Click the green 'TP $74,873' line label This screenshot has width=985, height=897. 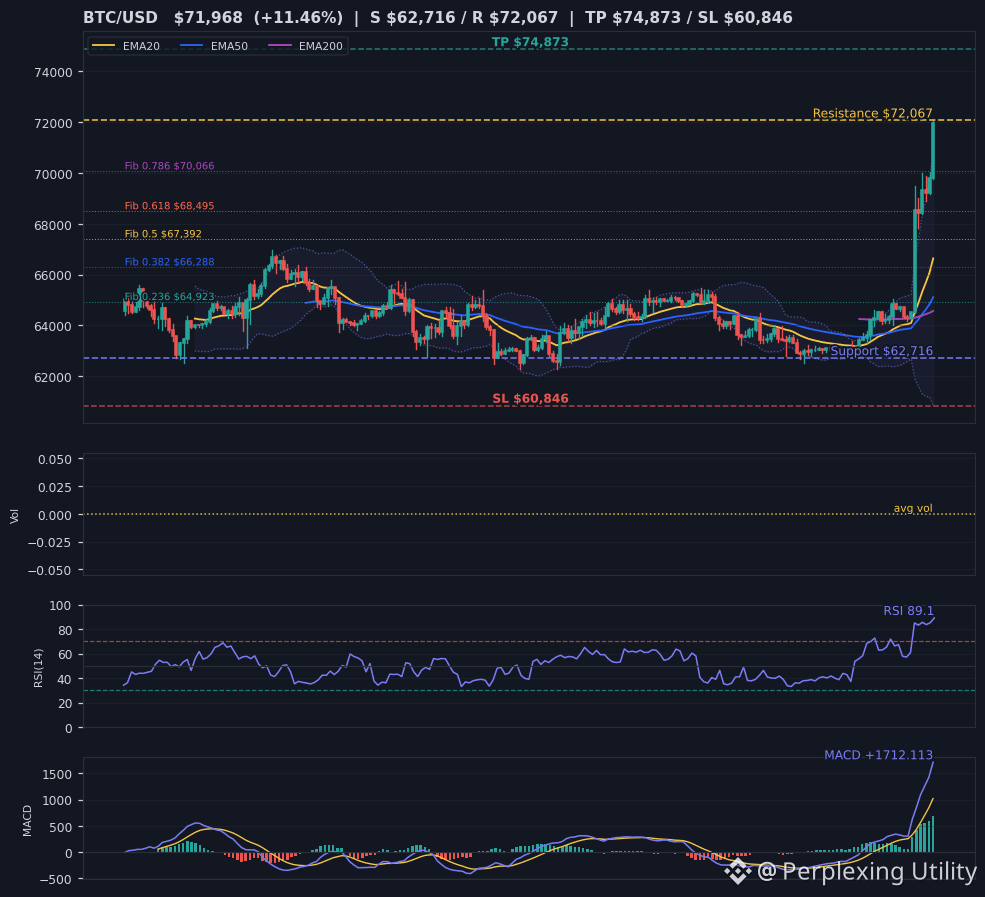530,42
